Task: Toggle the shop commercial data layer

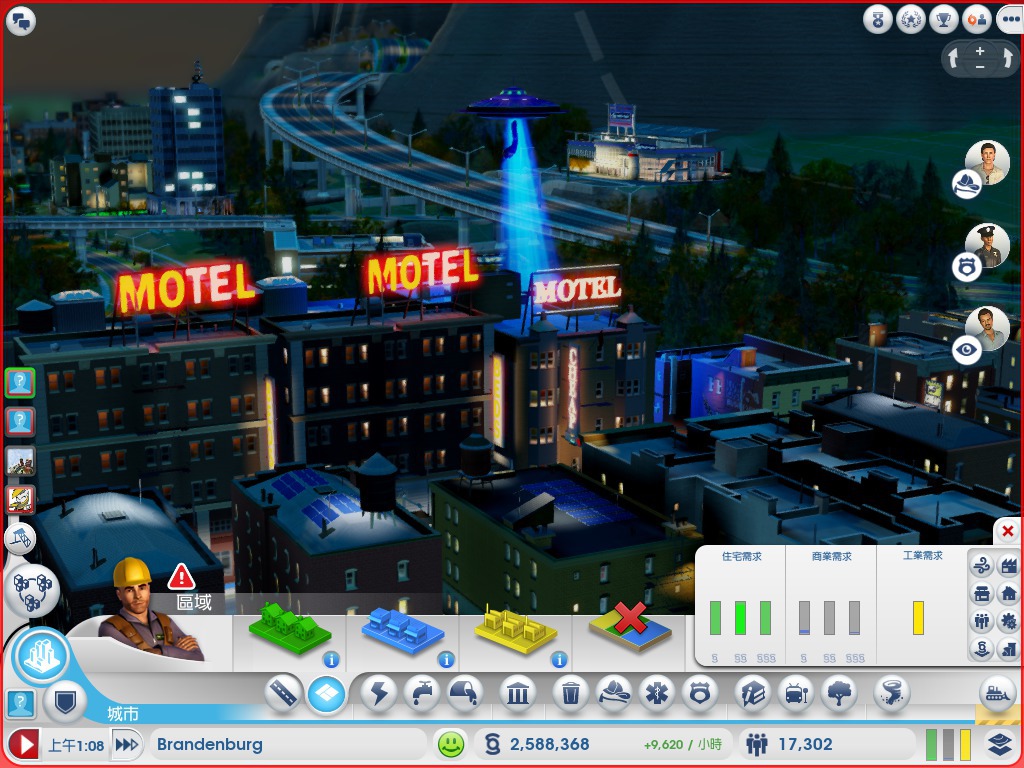Action: pyautogui.click(x=982, y=594)
